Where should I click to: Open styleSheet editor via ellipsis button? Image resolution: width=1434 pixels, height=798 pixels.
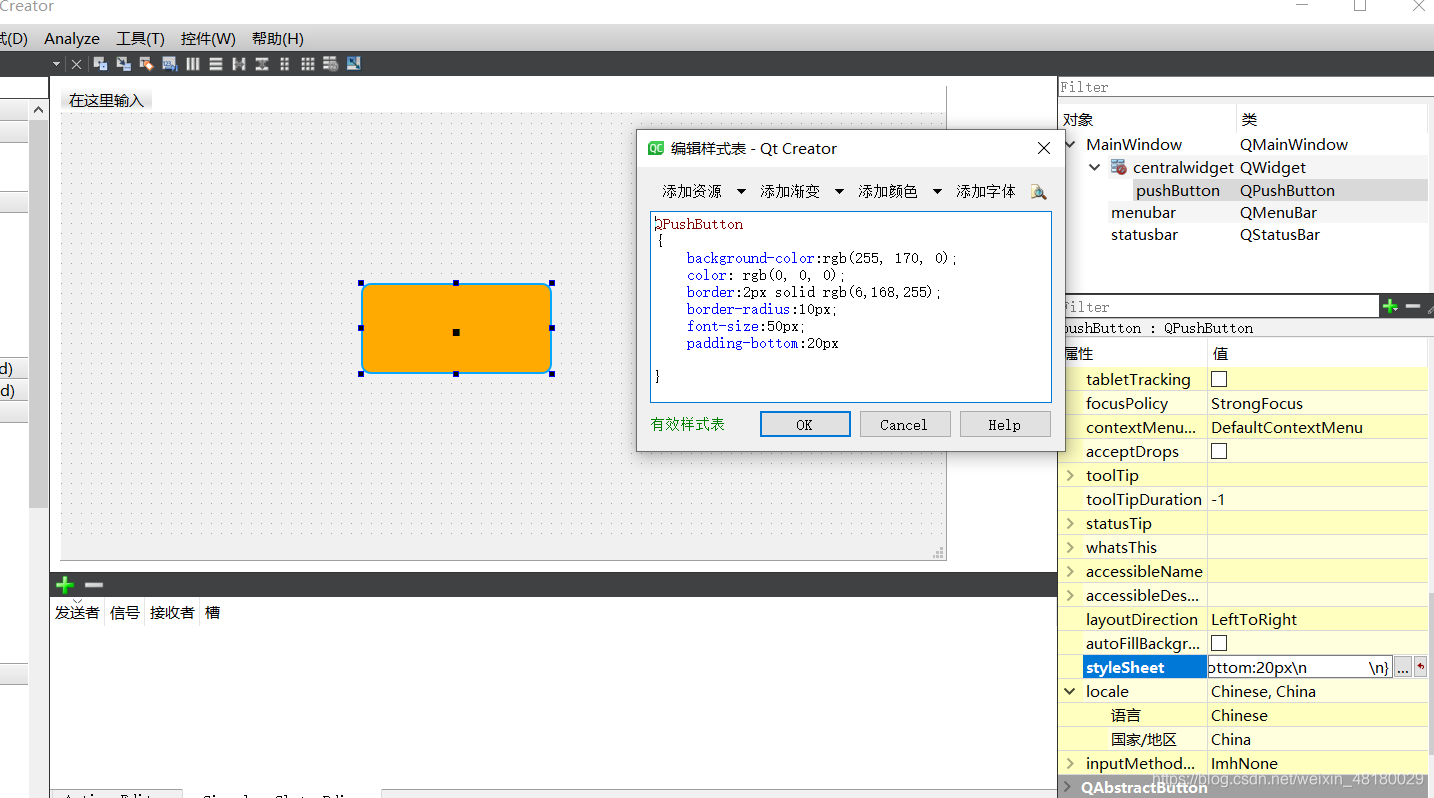(1403, 668)
